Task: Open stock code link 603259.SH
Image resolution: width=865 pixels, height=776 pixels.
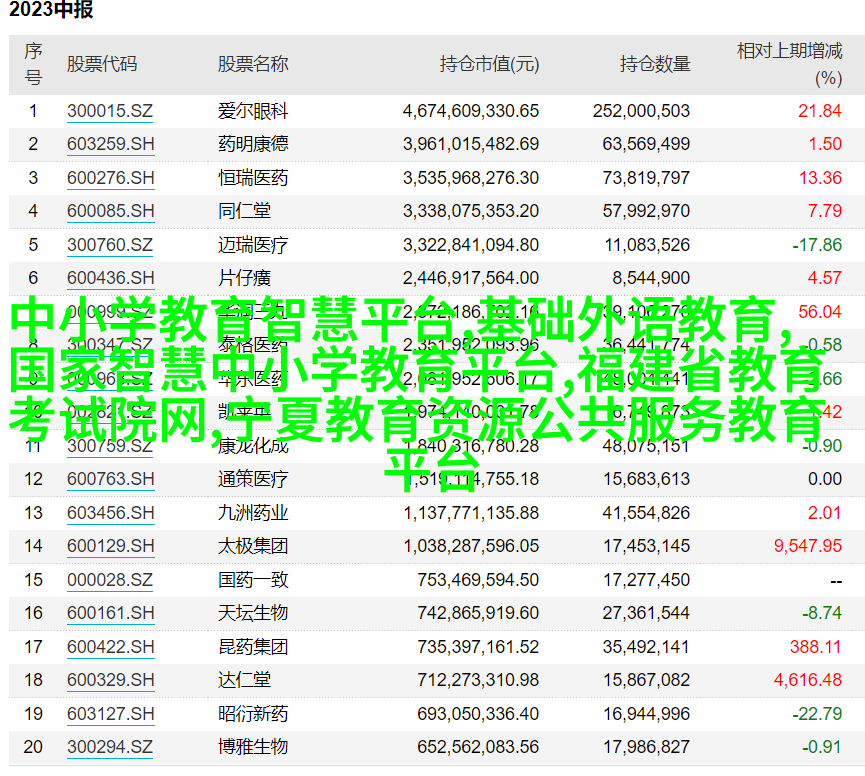Action: tap(110, 145)
